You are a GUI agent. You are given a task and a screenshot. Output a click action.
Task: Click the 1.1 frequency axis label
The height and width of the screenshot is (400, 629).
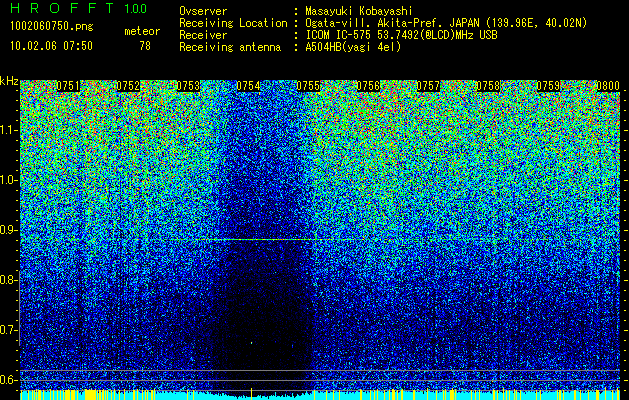pos(8,130)
